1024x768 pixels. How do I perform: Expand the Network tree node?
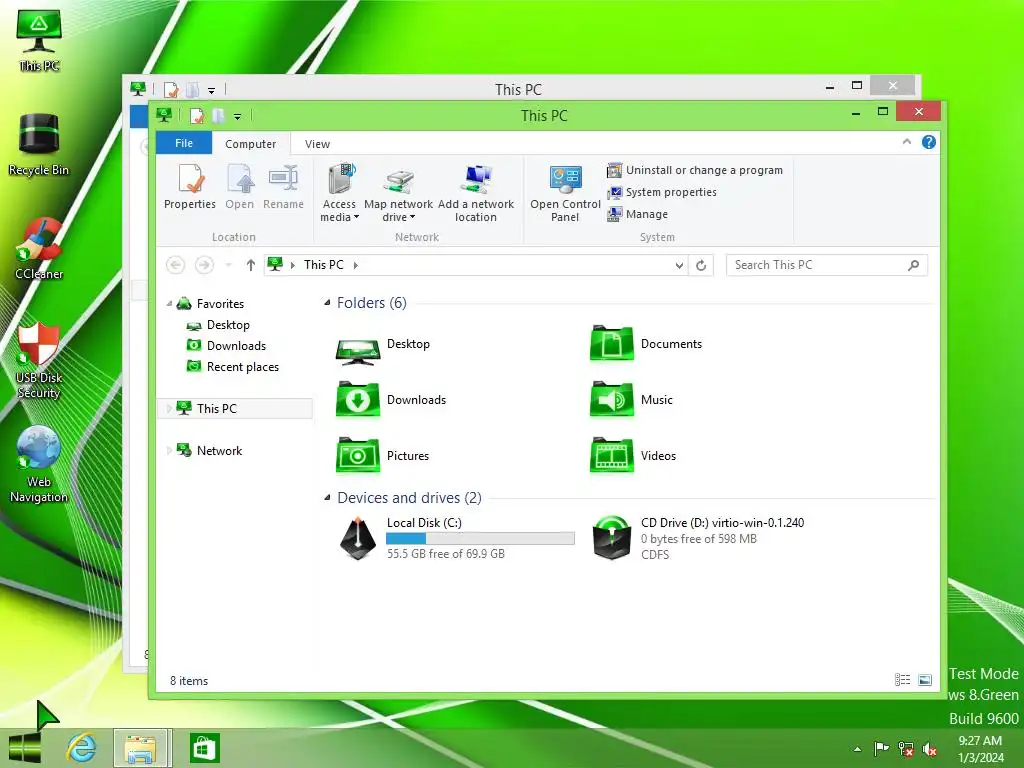169,451
